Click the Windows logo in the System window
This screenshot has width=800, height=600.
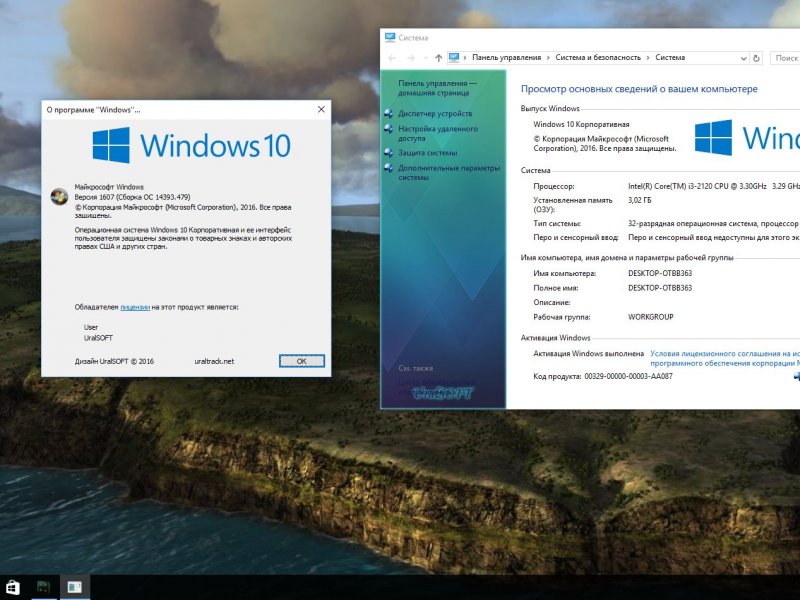coord(713,138)
